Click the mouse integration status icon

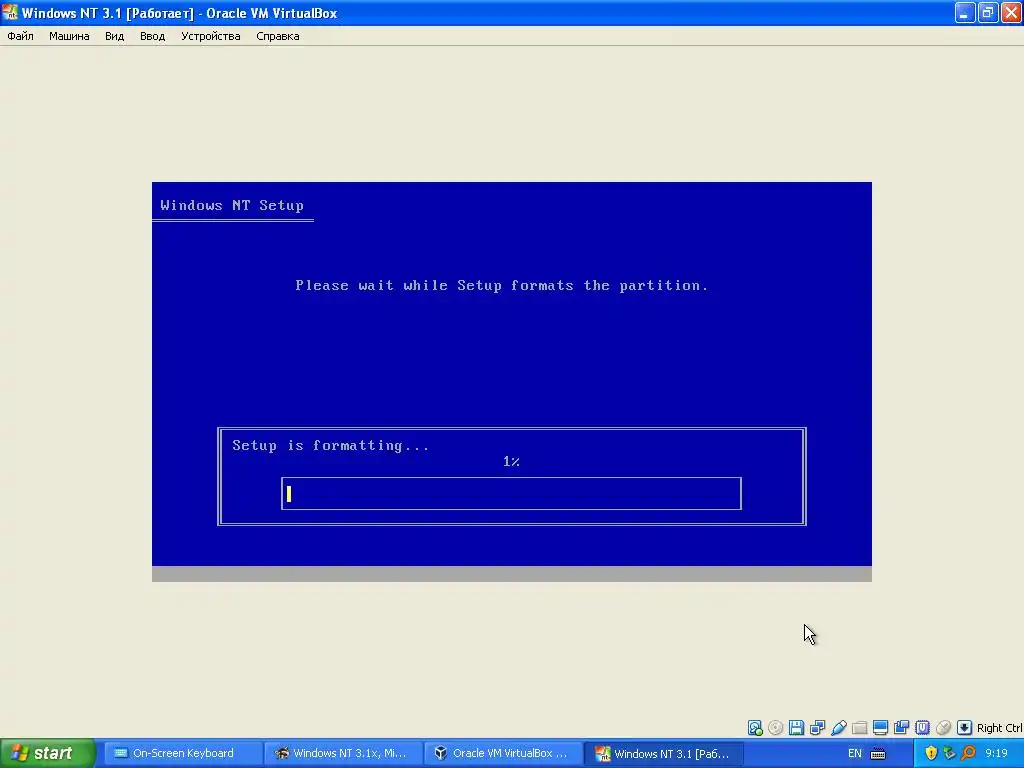943,728
